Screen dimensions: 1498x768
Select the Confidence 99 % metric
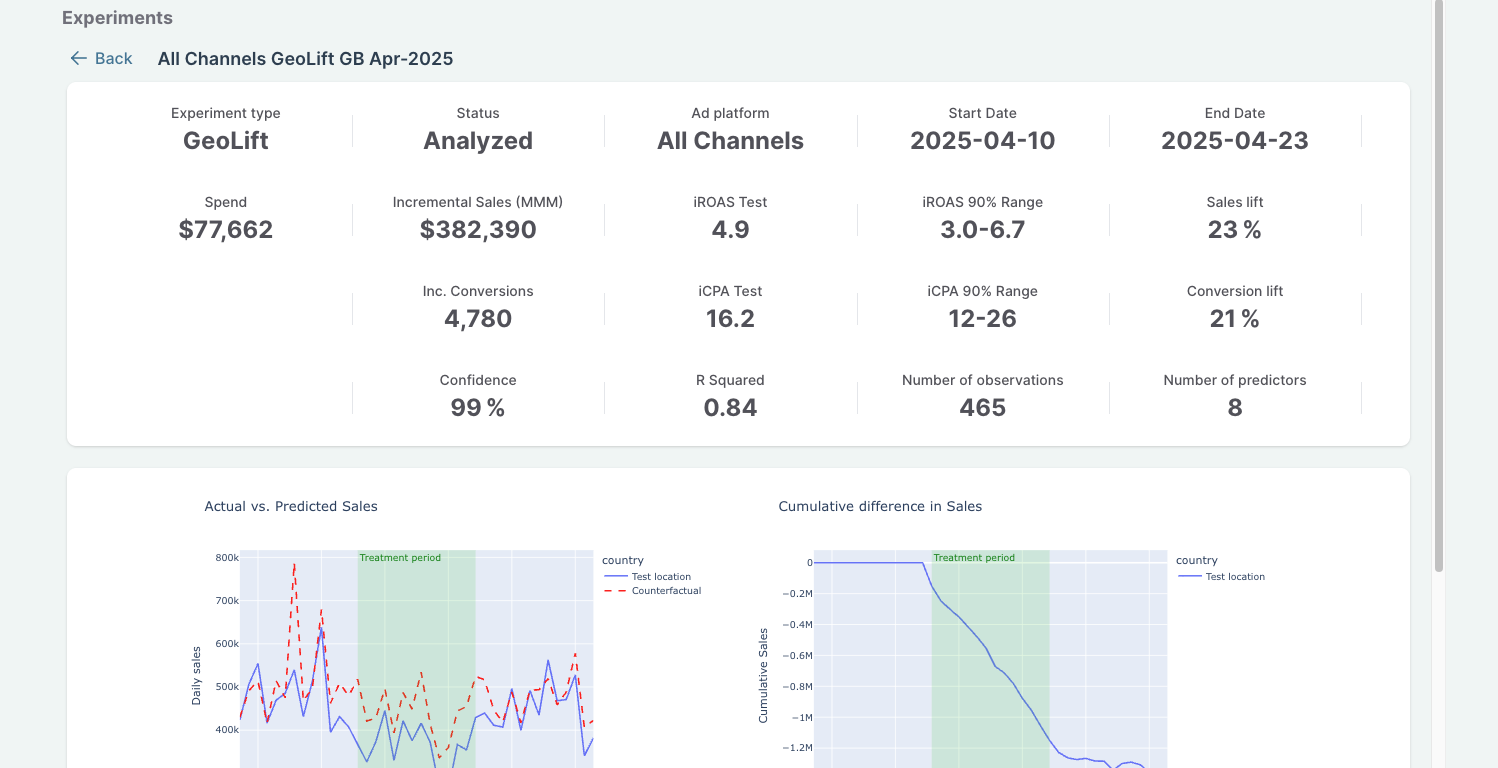click(x=478, y=408)
